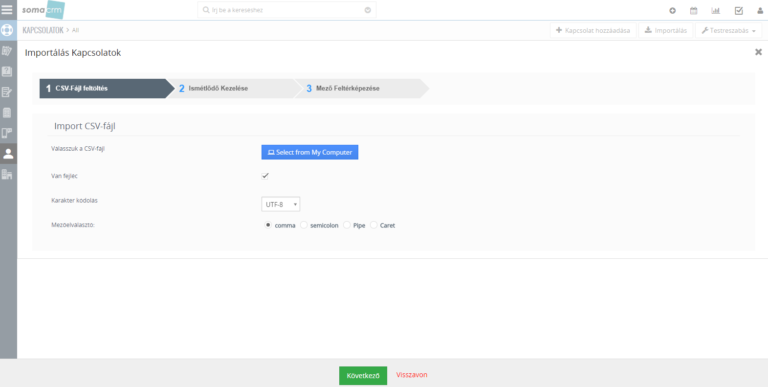This screenshot has height=387, width=768.
Task: Select step 3 Mező Feltérképezése
Action: pyautogui.click(x=361, y=89)
